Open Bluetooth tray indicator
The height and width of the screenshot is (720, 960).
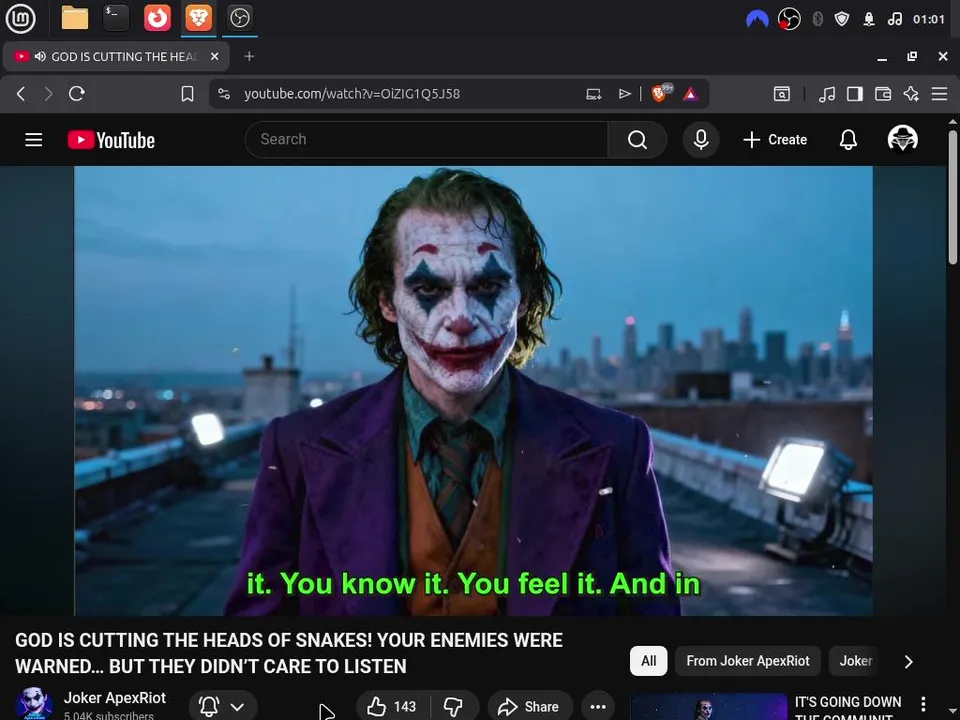[817, 20]
